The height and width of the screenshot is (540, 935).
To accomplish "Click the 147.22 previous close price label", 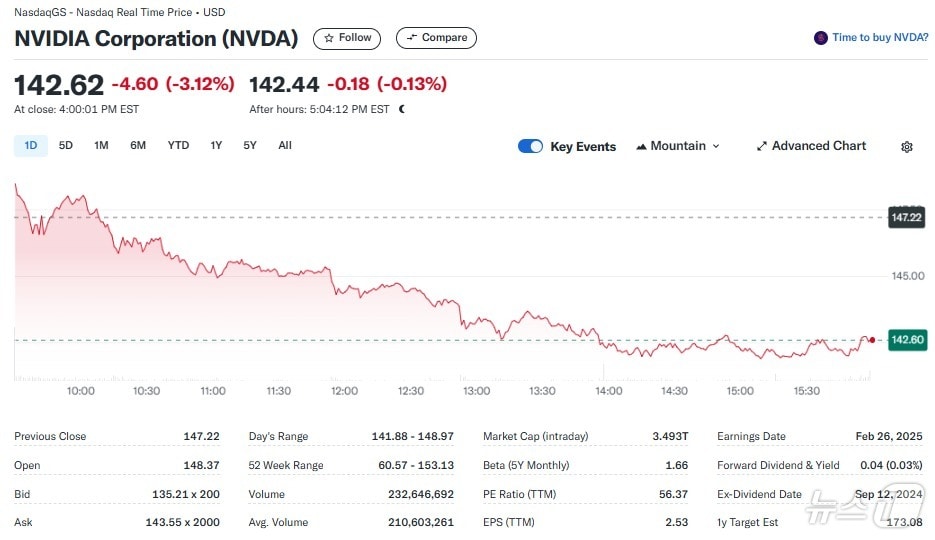I will pyautogui.click(x=906, y=217).
